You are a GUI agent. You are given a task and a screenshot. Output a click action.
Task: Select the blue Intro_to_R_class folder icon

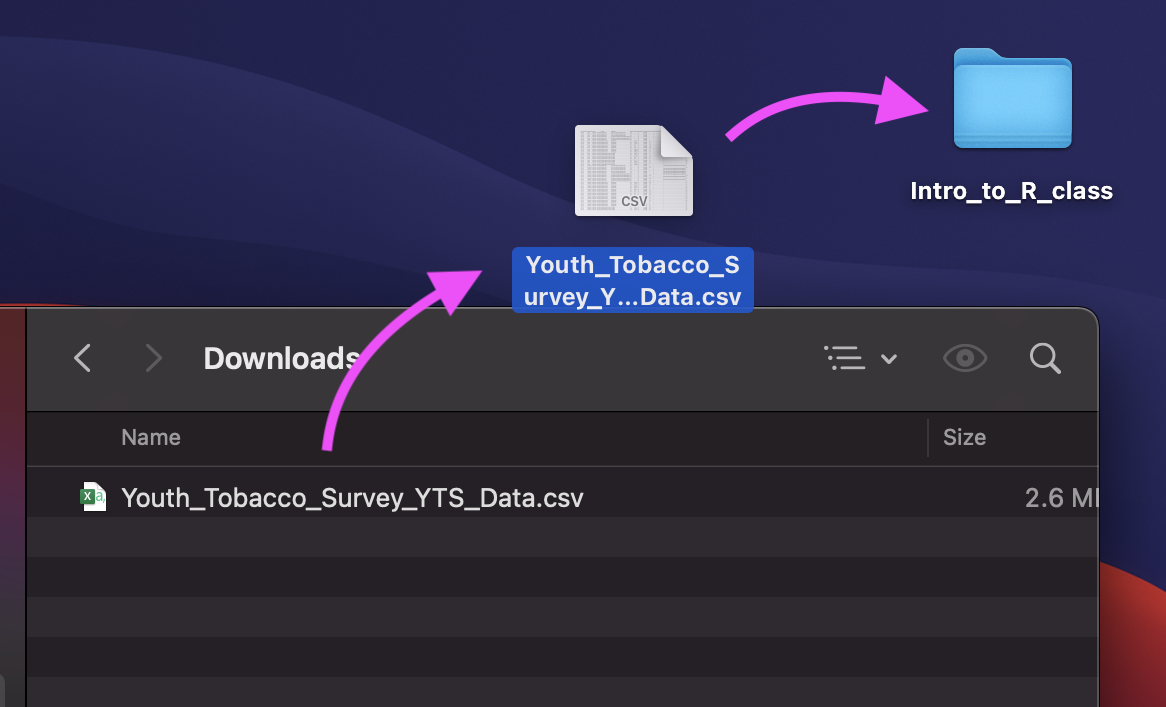click(x=1012, y=99)
